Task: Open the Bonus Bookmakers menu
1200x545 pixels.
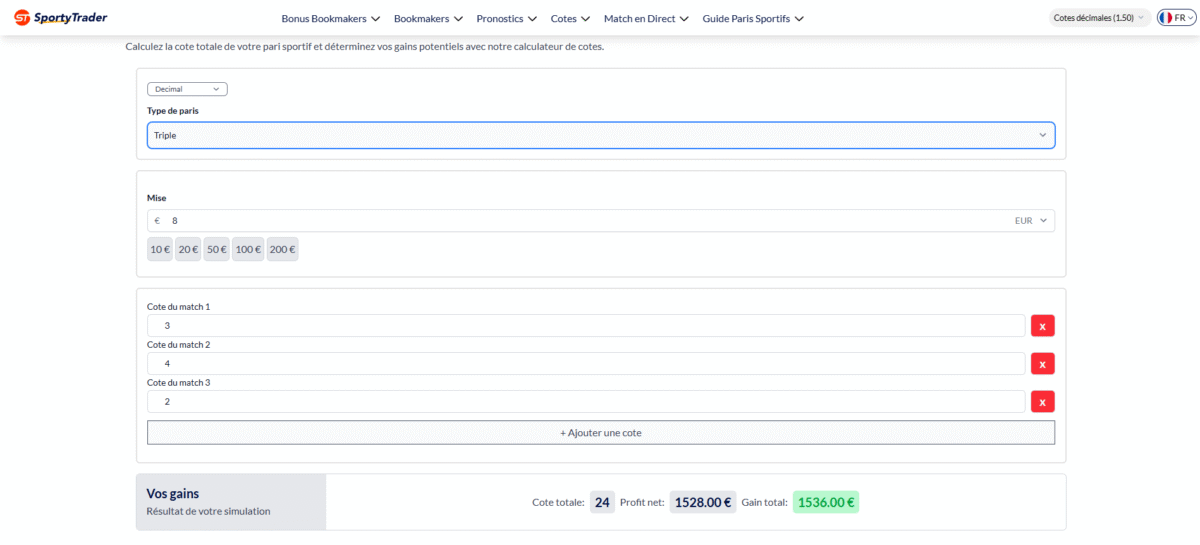Action: (330, 18)
